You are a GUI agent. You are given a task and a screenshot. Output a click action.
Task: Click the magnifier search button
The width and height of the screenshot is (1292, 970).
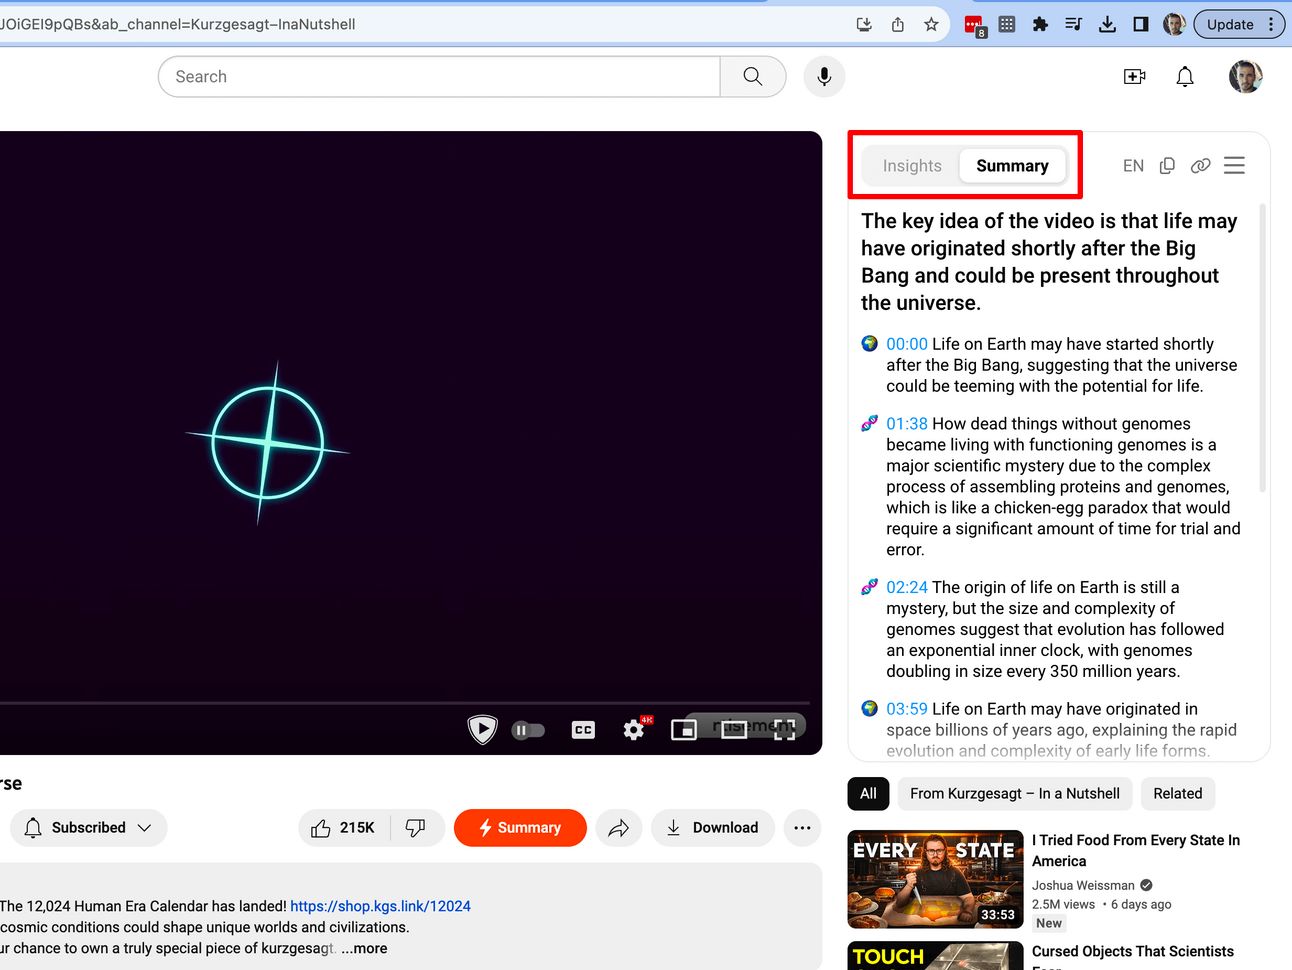click(x=753, y=76)
